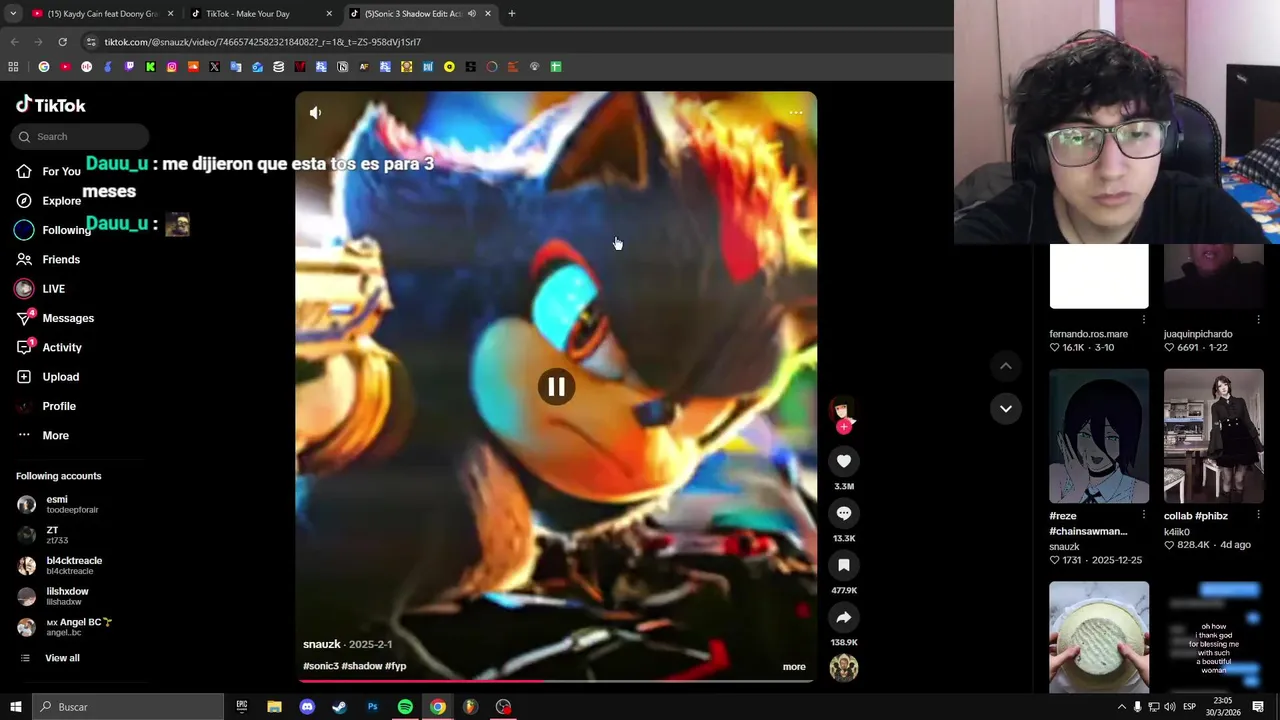Viewport: 1280px width, 720px height.
Task: Open the collab #phibz video thumbnail
Action: coord(1214,436)
